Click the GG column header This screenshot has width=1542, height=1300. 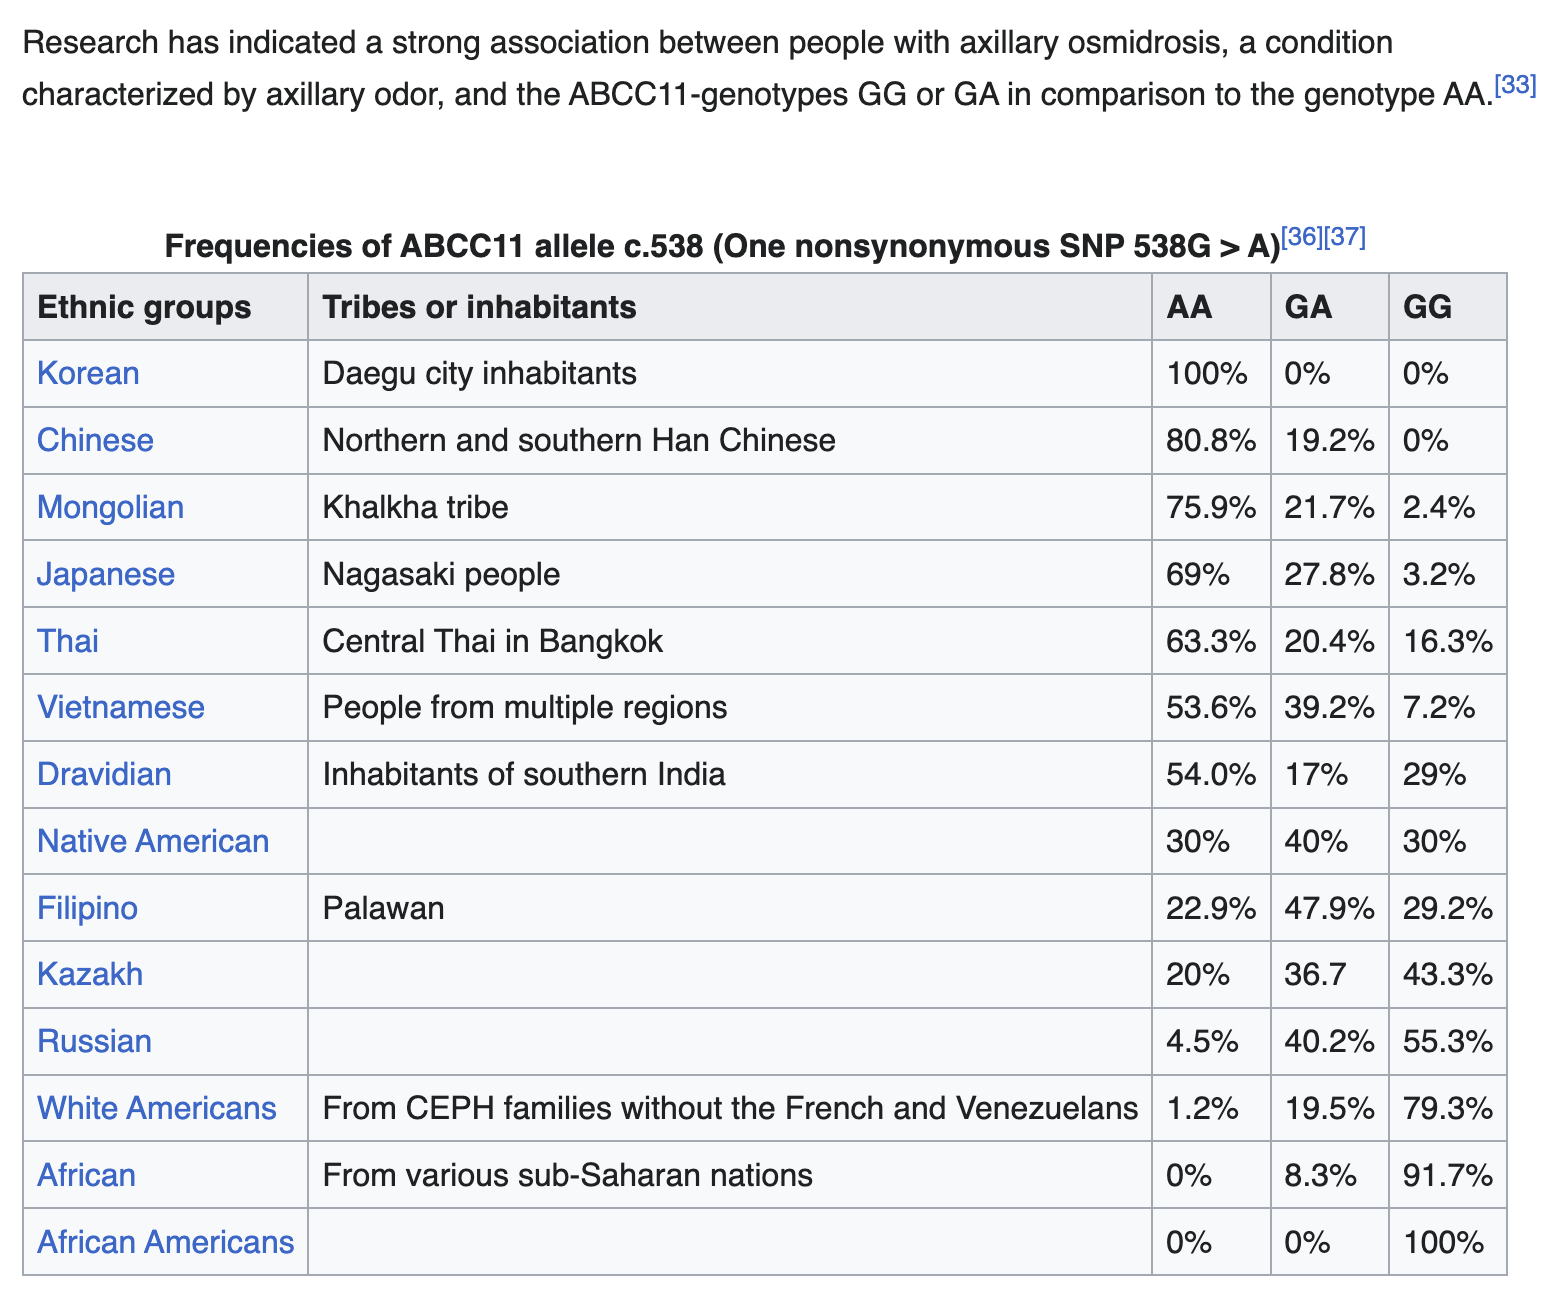pos(1427,307)
